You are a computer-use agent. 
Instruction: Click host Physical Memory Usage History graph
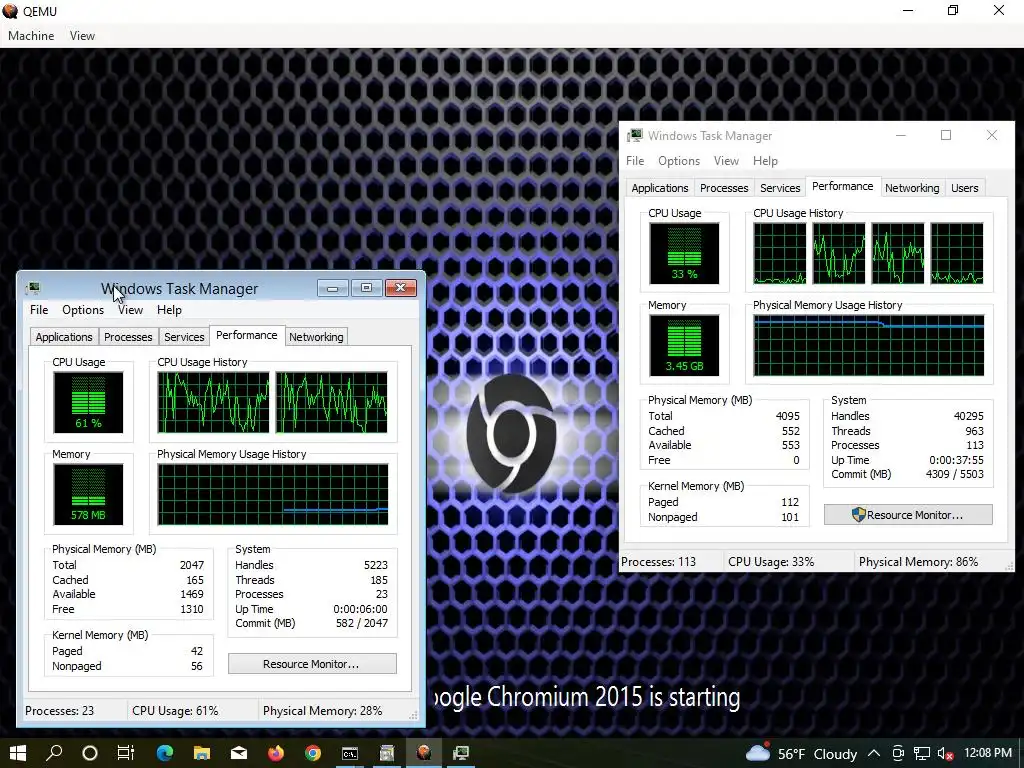[x=869, y=345]
